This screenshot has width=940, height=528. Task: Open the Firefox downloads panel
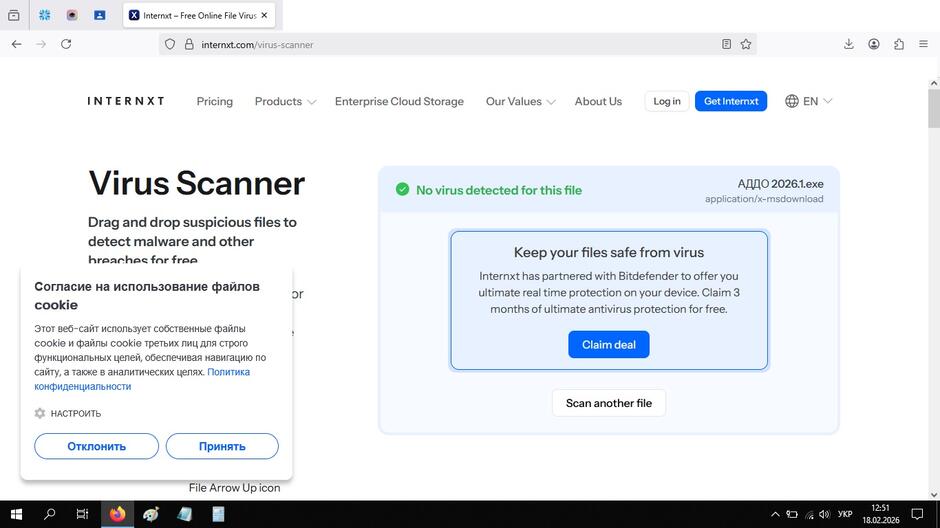pyautogui.click(x=848, y=44)
